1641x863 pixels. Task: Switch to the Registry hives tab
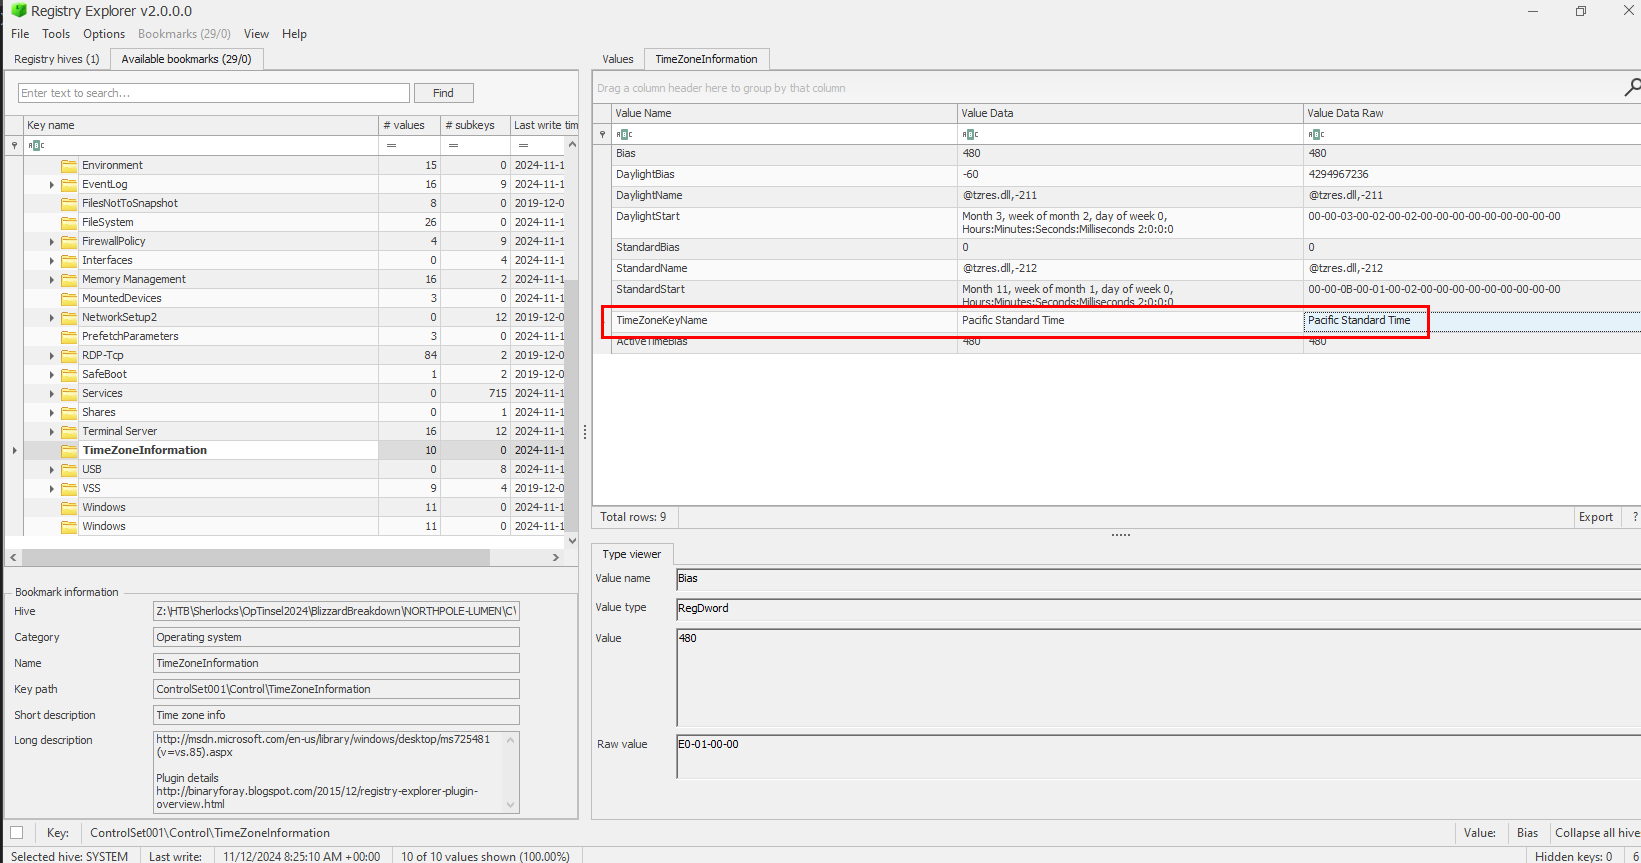click(x=56, y=59)
